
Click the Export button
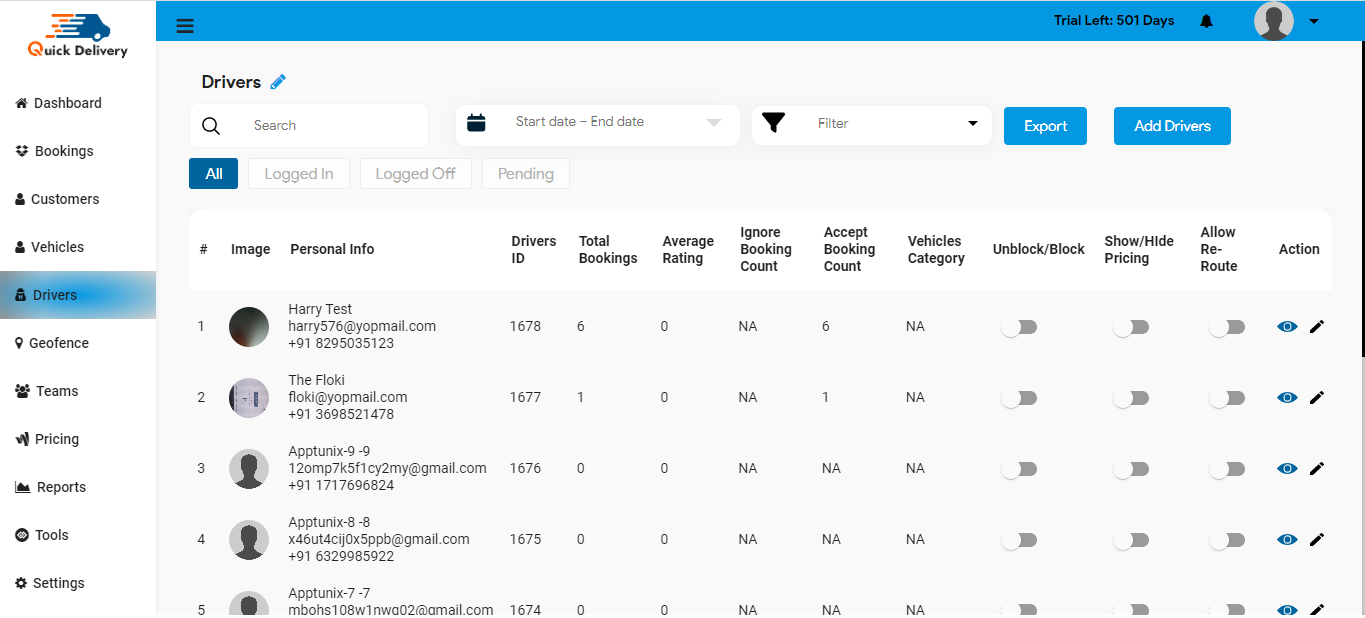pos(1045,125)
